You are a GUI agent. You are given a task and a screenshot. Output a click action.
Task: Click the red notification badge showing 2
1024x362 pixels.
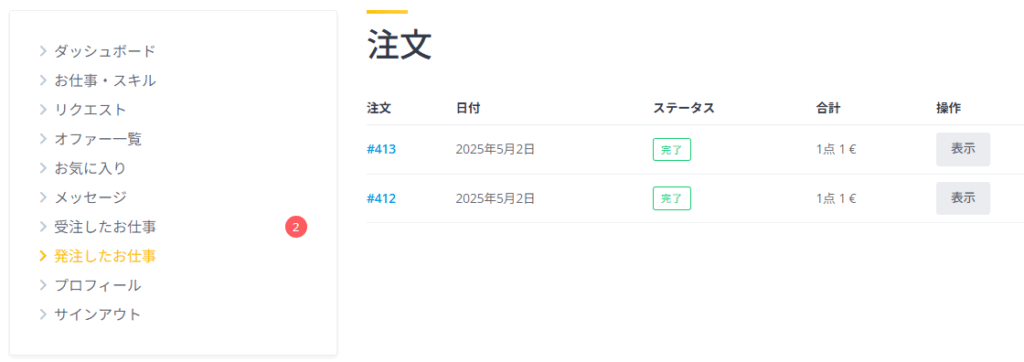tap(296, 227)
